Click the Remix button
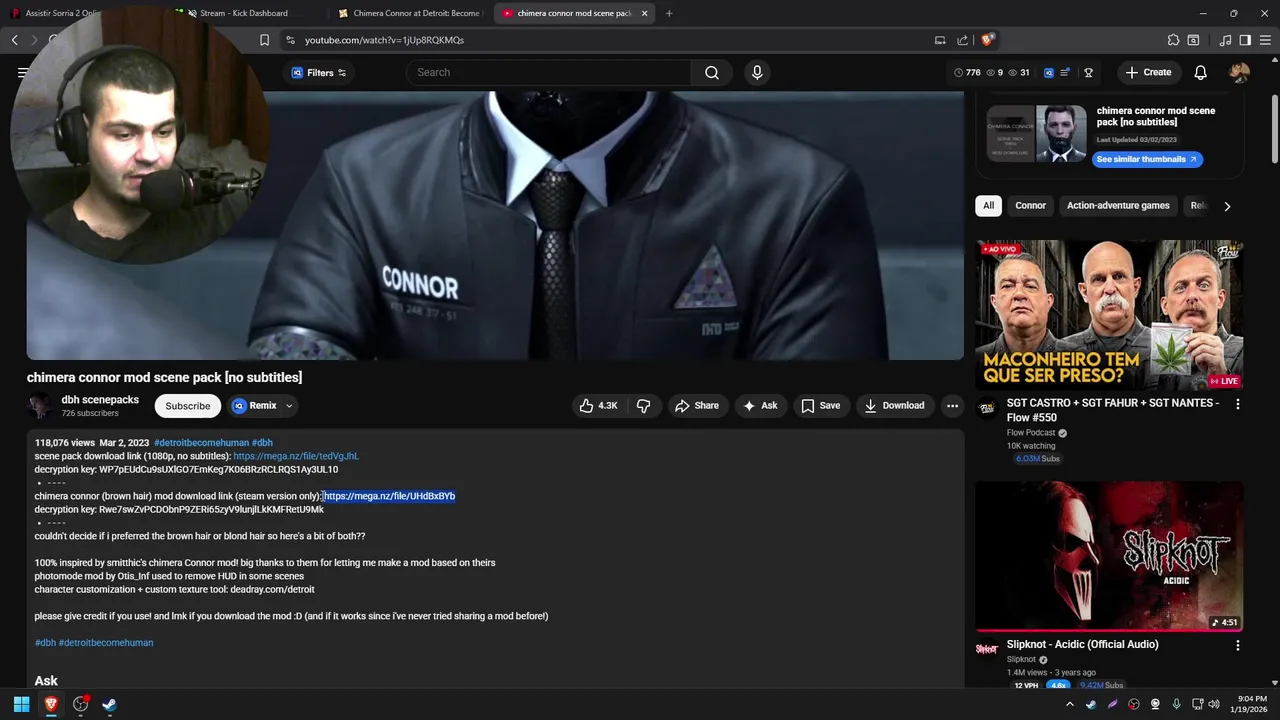This screenshot has height=720, width=1280. 254,405
